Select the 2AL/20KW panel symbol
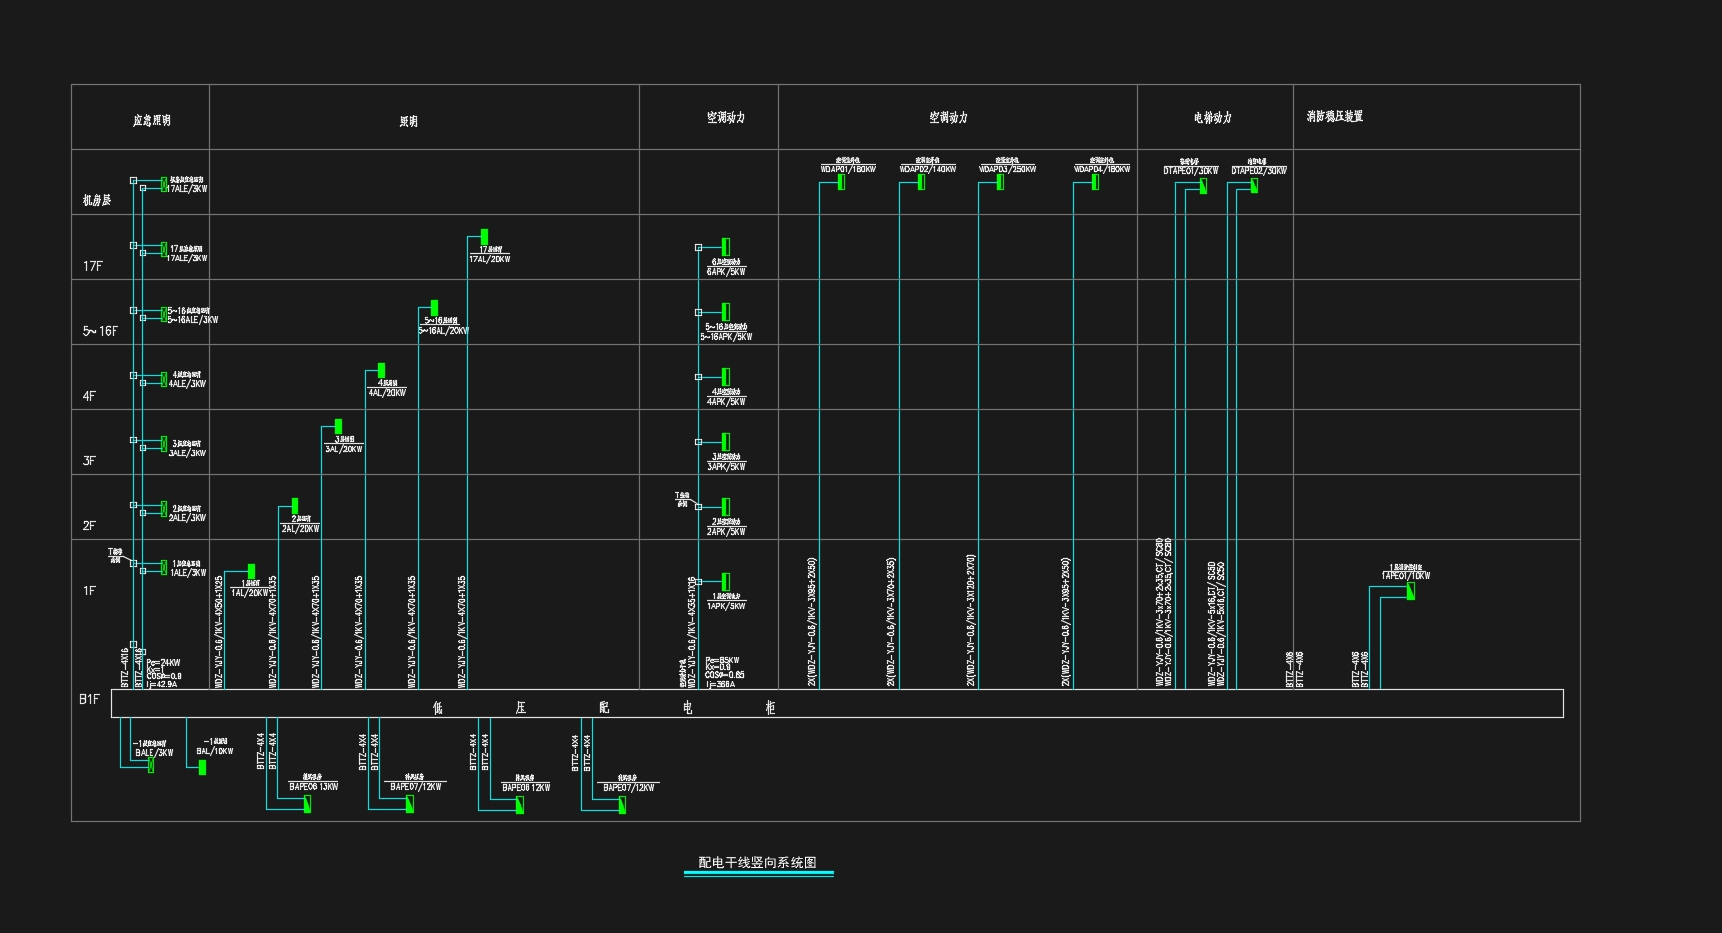Image resolution: width=1722 pixels, height=933 pixels. [294, 506]
